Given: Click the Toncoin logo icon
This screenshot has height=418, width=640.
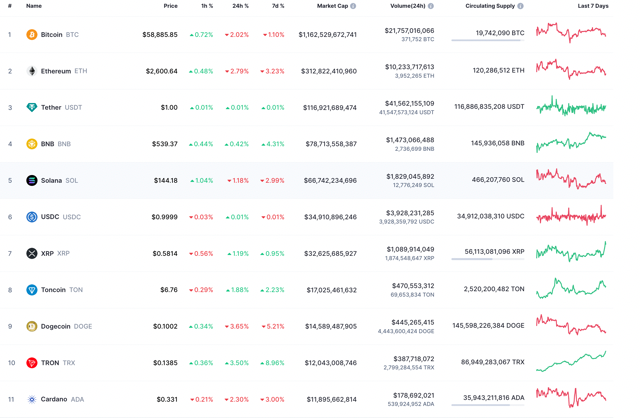Looking at the screenshot, I should [x=32, y=290].
